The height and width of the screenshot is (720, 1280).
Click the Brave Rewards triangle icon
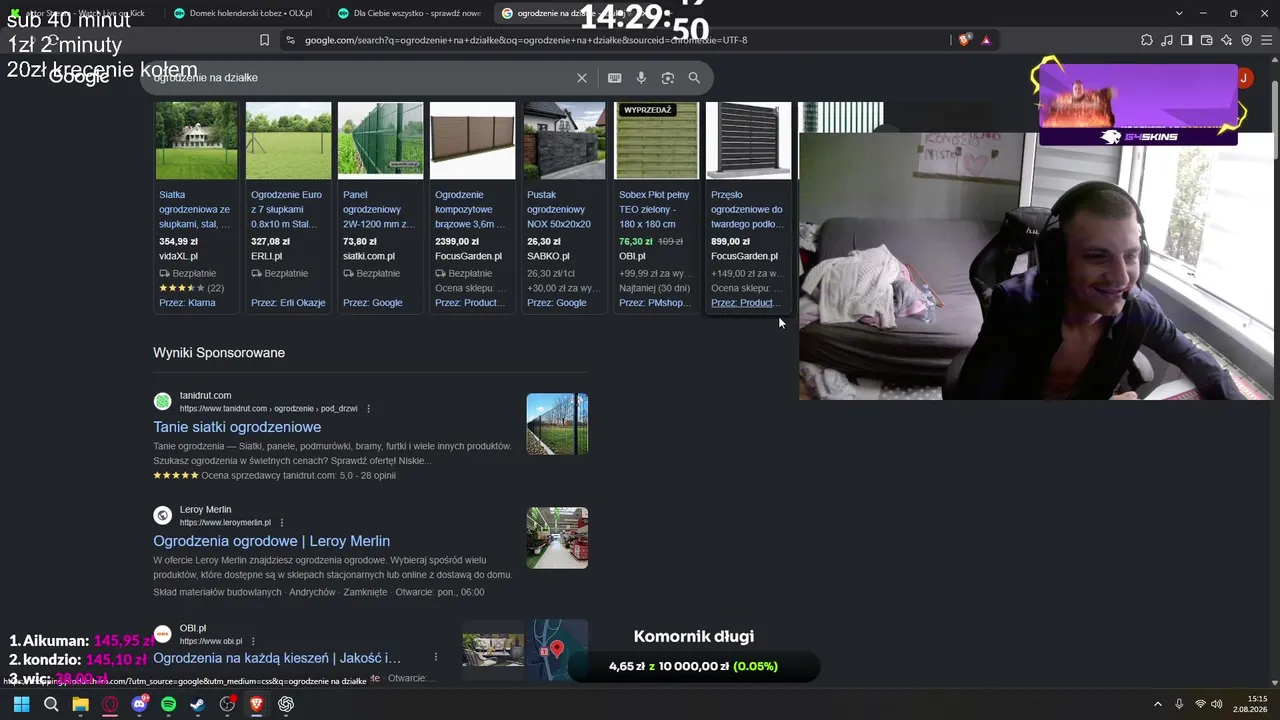[x=986, y=40]
